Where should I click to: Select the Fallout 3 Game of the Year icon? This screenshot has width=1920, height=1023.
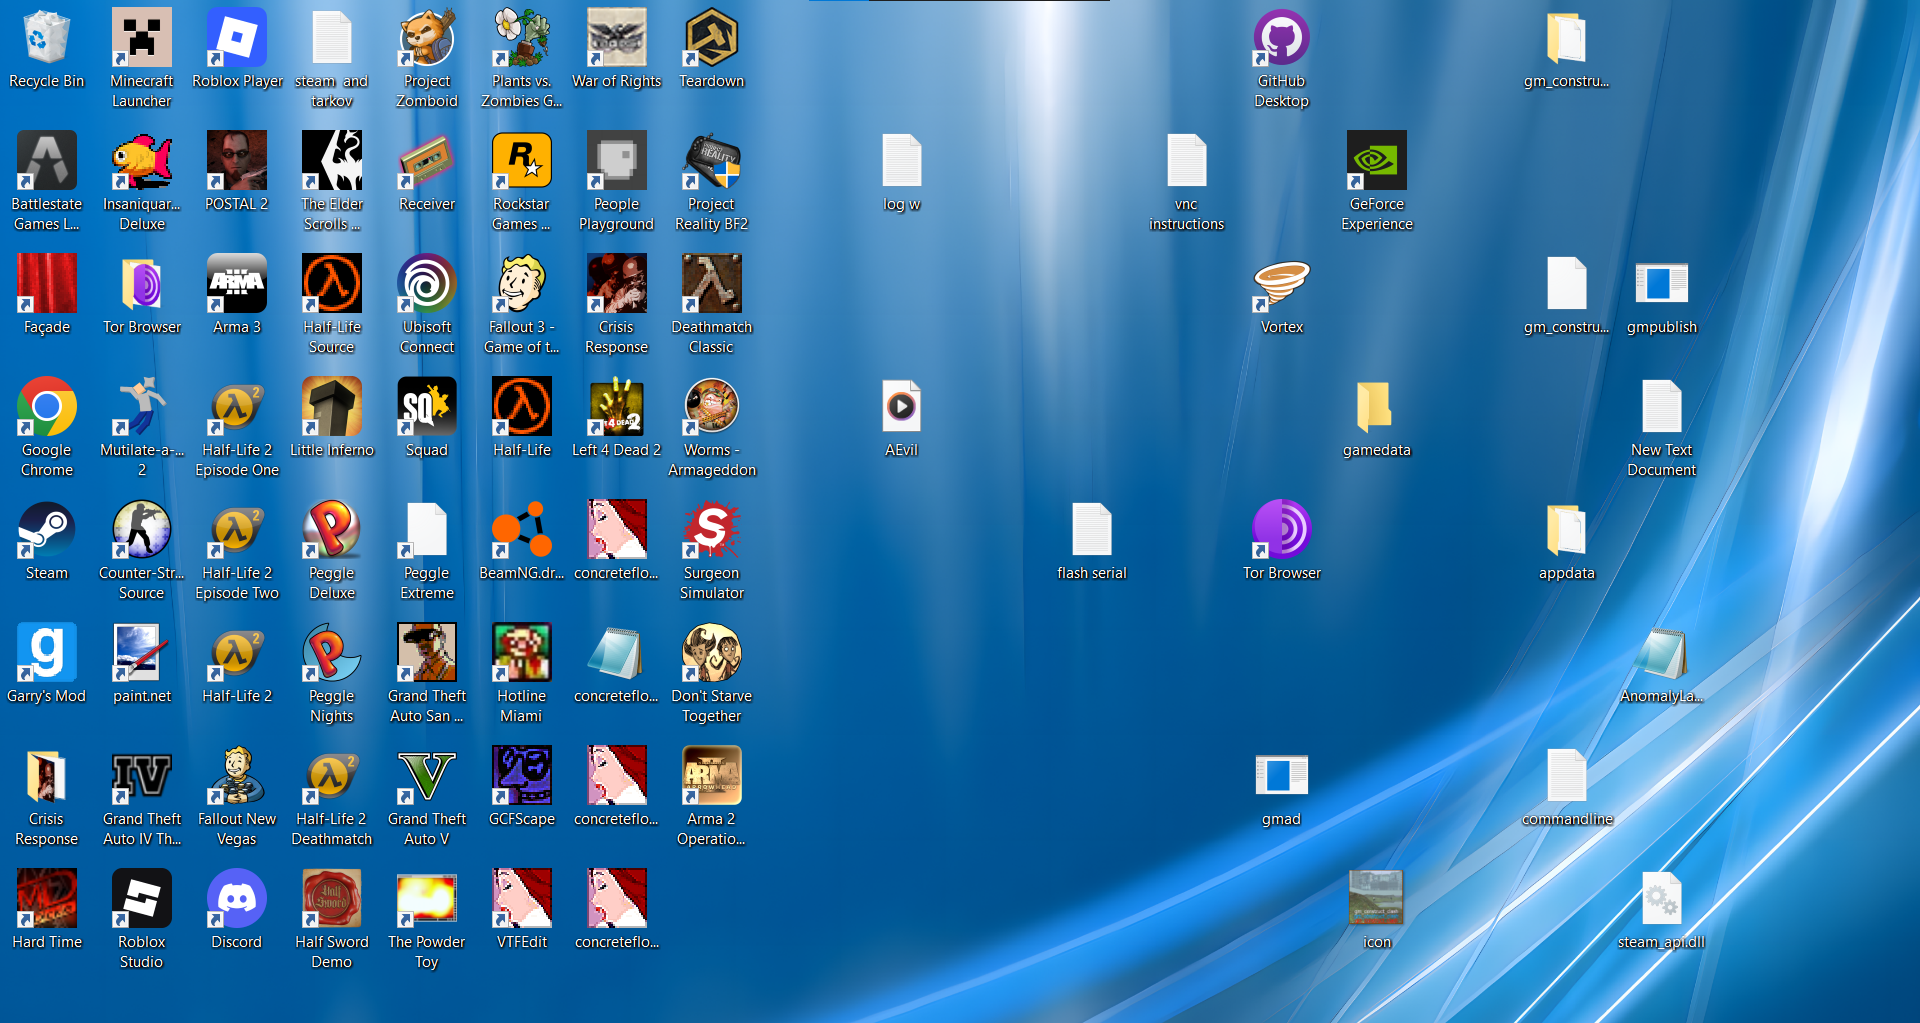[x=522, y=283]
